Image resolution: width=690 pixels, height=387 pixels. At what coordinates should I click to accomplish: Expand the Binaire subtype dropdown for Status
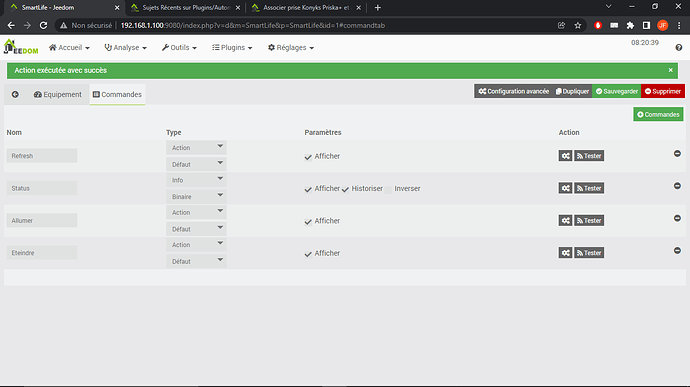tap(196, 196)
